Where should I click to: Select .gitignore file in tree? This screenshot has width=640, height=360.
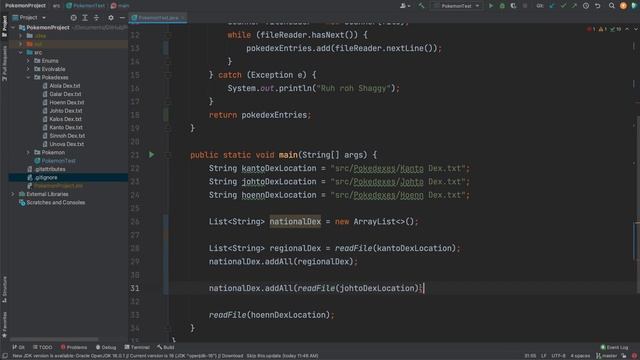pos(42,178)
